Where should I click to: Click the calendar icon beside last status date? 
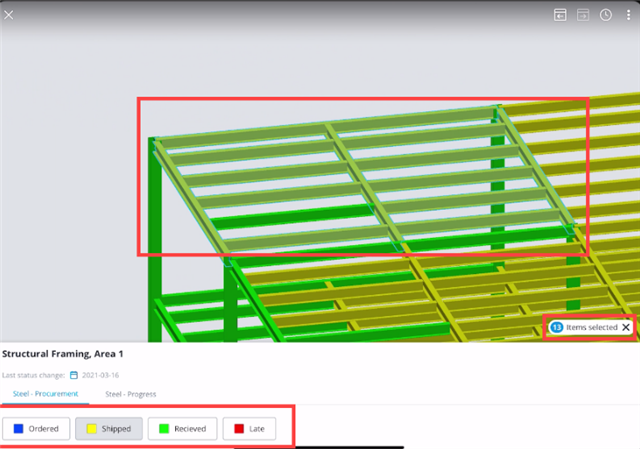[74, 375]
